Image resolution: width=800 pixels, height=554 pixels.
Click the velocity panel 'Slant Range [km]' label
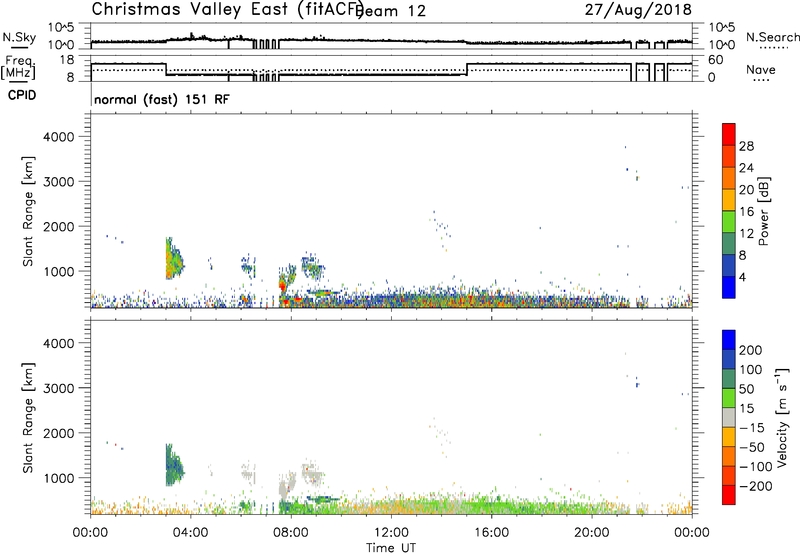28,418
